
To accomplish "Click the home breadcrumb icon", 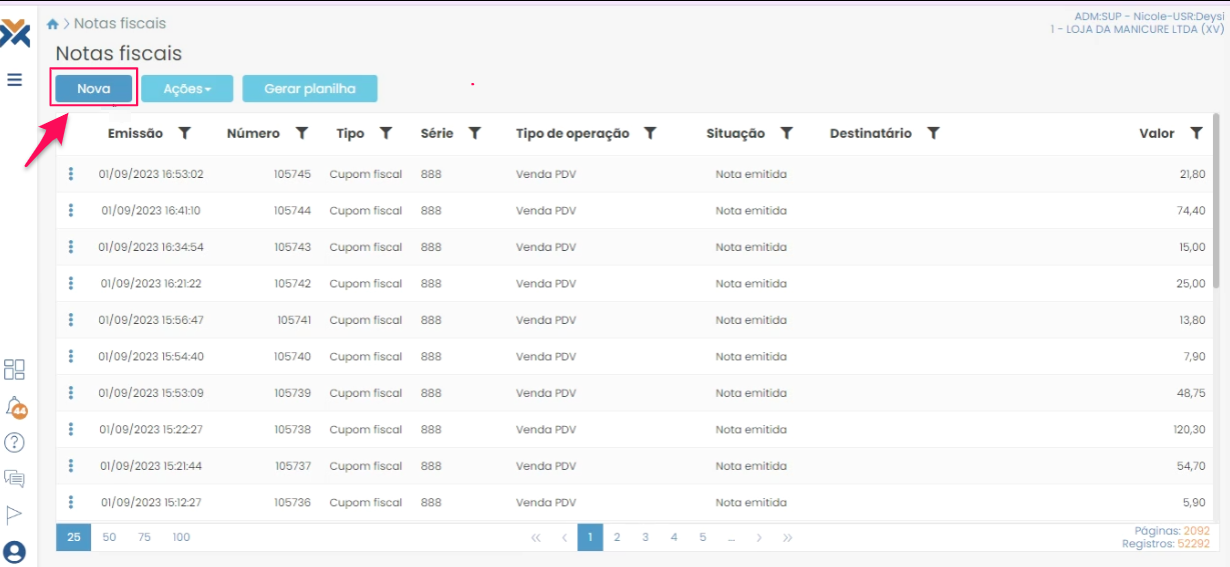I will (x=53, y=24).
